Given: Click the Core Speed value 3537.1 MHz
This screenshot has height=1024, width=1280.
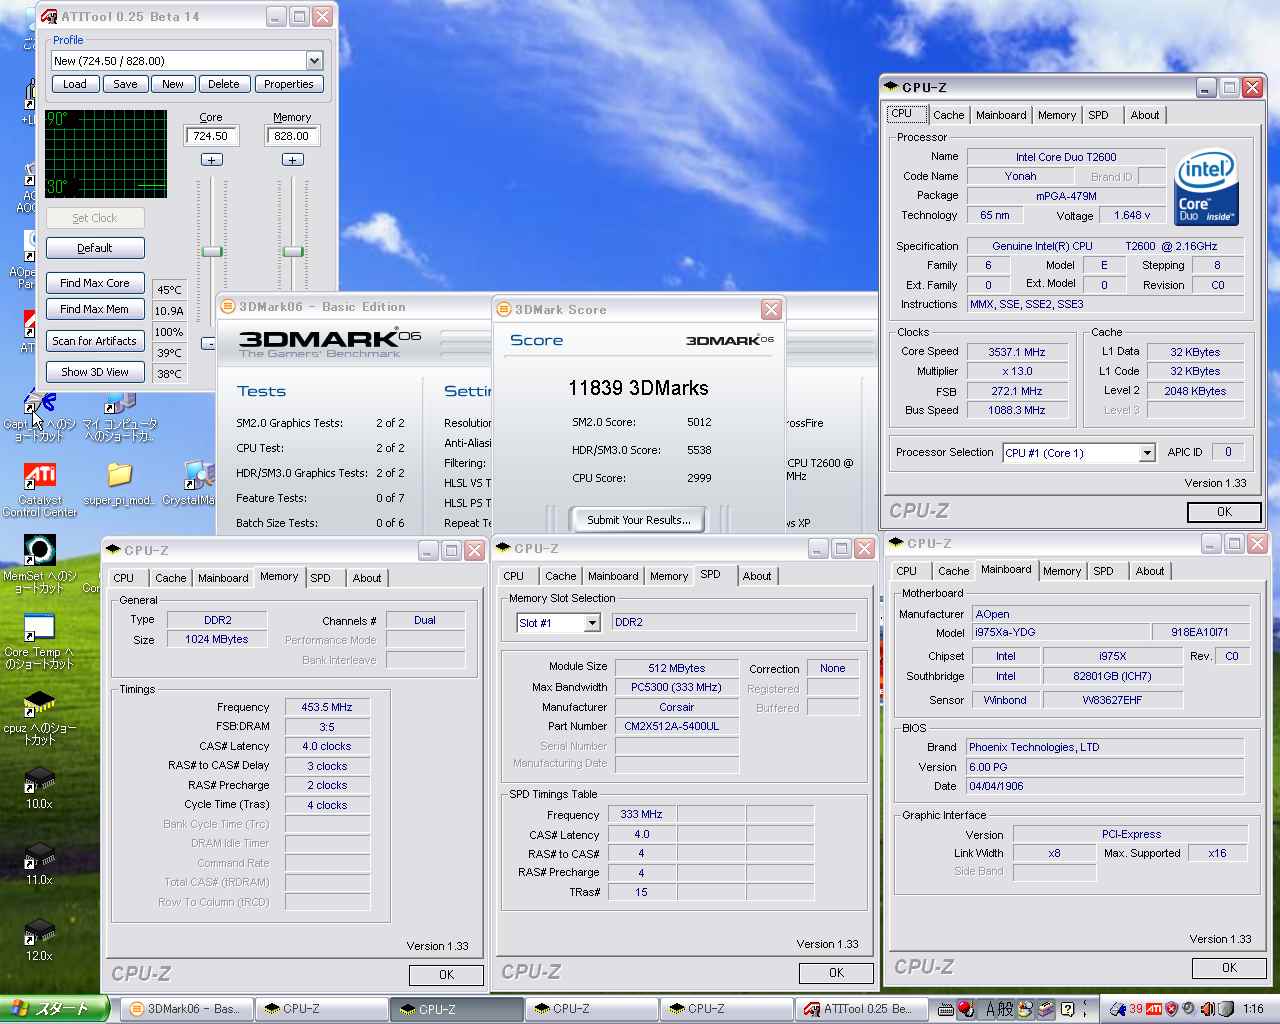Looking at the screenshot, I should coord(1017,352).
